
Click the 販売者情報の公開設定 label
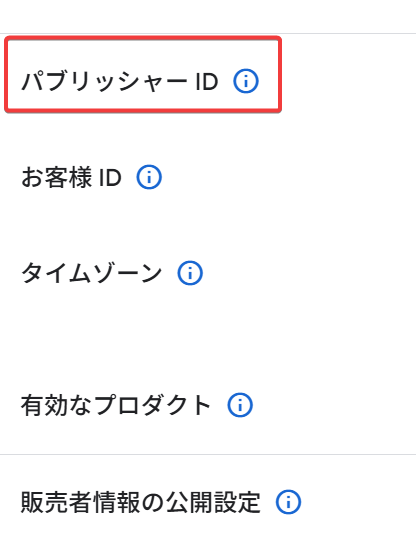point(141,502)
